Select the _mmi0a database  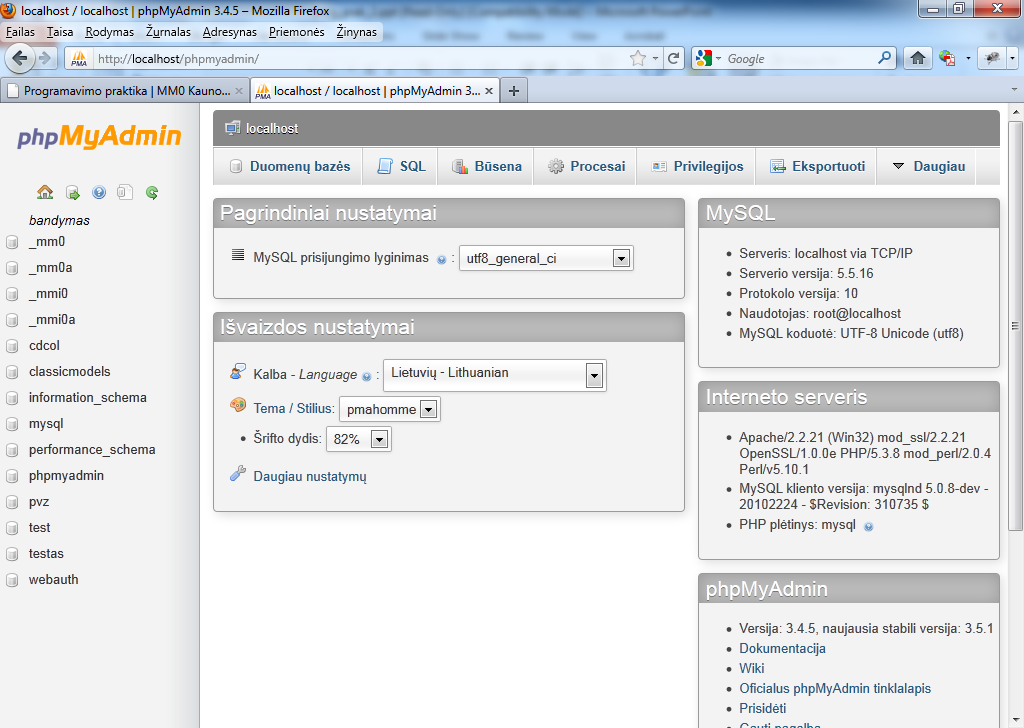click(52, 320)
